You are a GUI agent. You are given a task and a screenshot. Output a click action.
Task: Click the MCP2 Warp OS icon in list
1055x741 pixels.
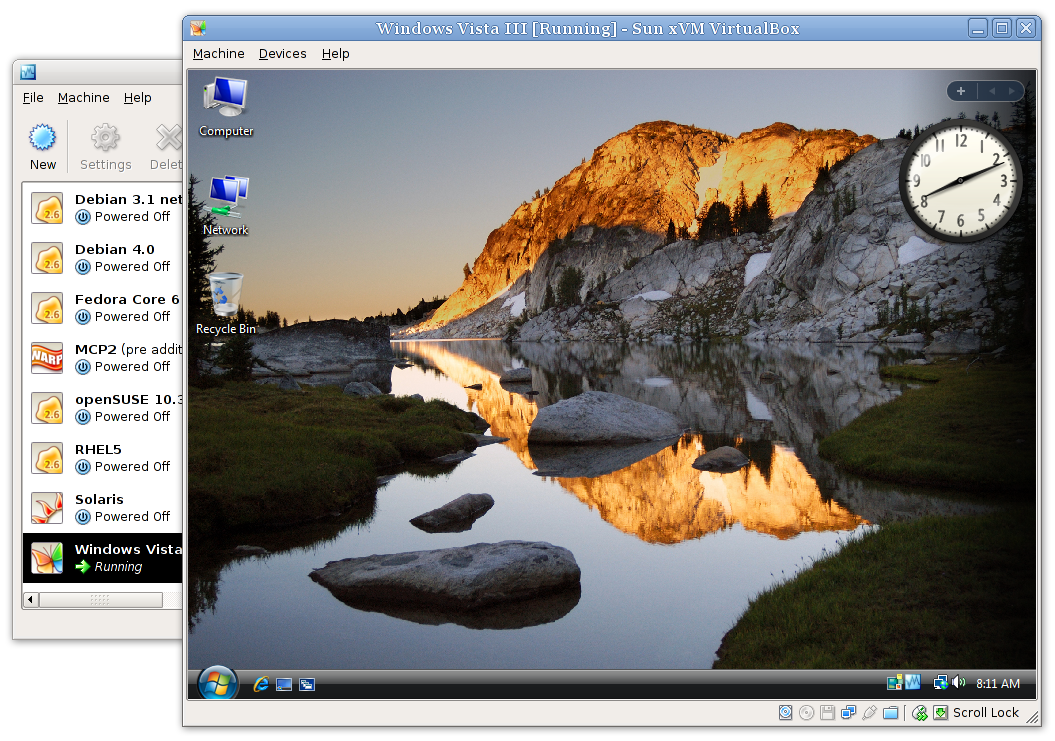(47, 358)
